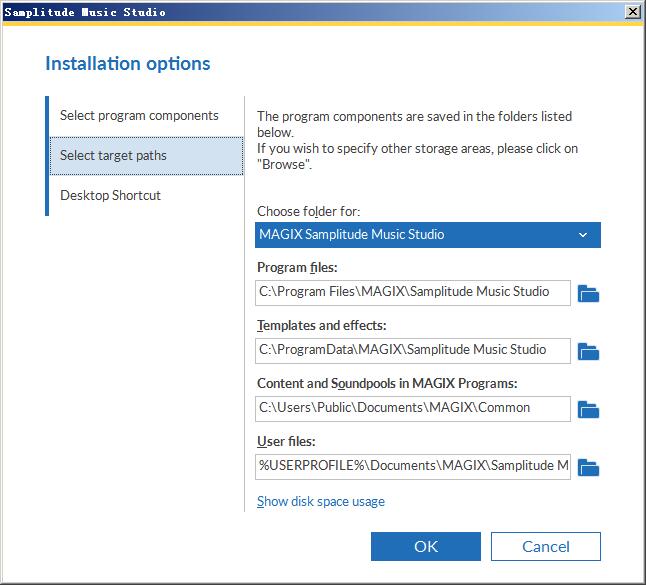Expand the Choose folder for chevron arrow
646x585 pixels.
pyautogui.click(x=583, y=235)
